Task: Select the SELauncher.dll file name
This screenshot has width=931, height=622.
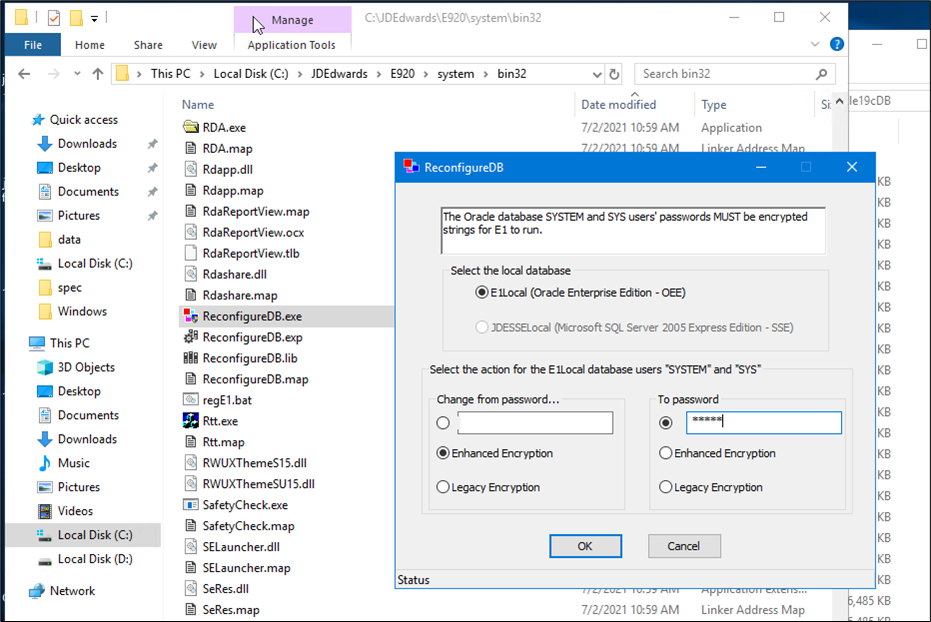Action: (241, 547)
